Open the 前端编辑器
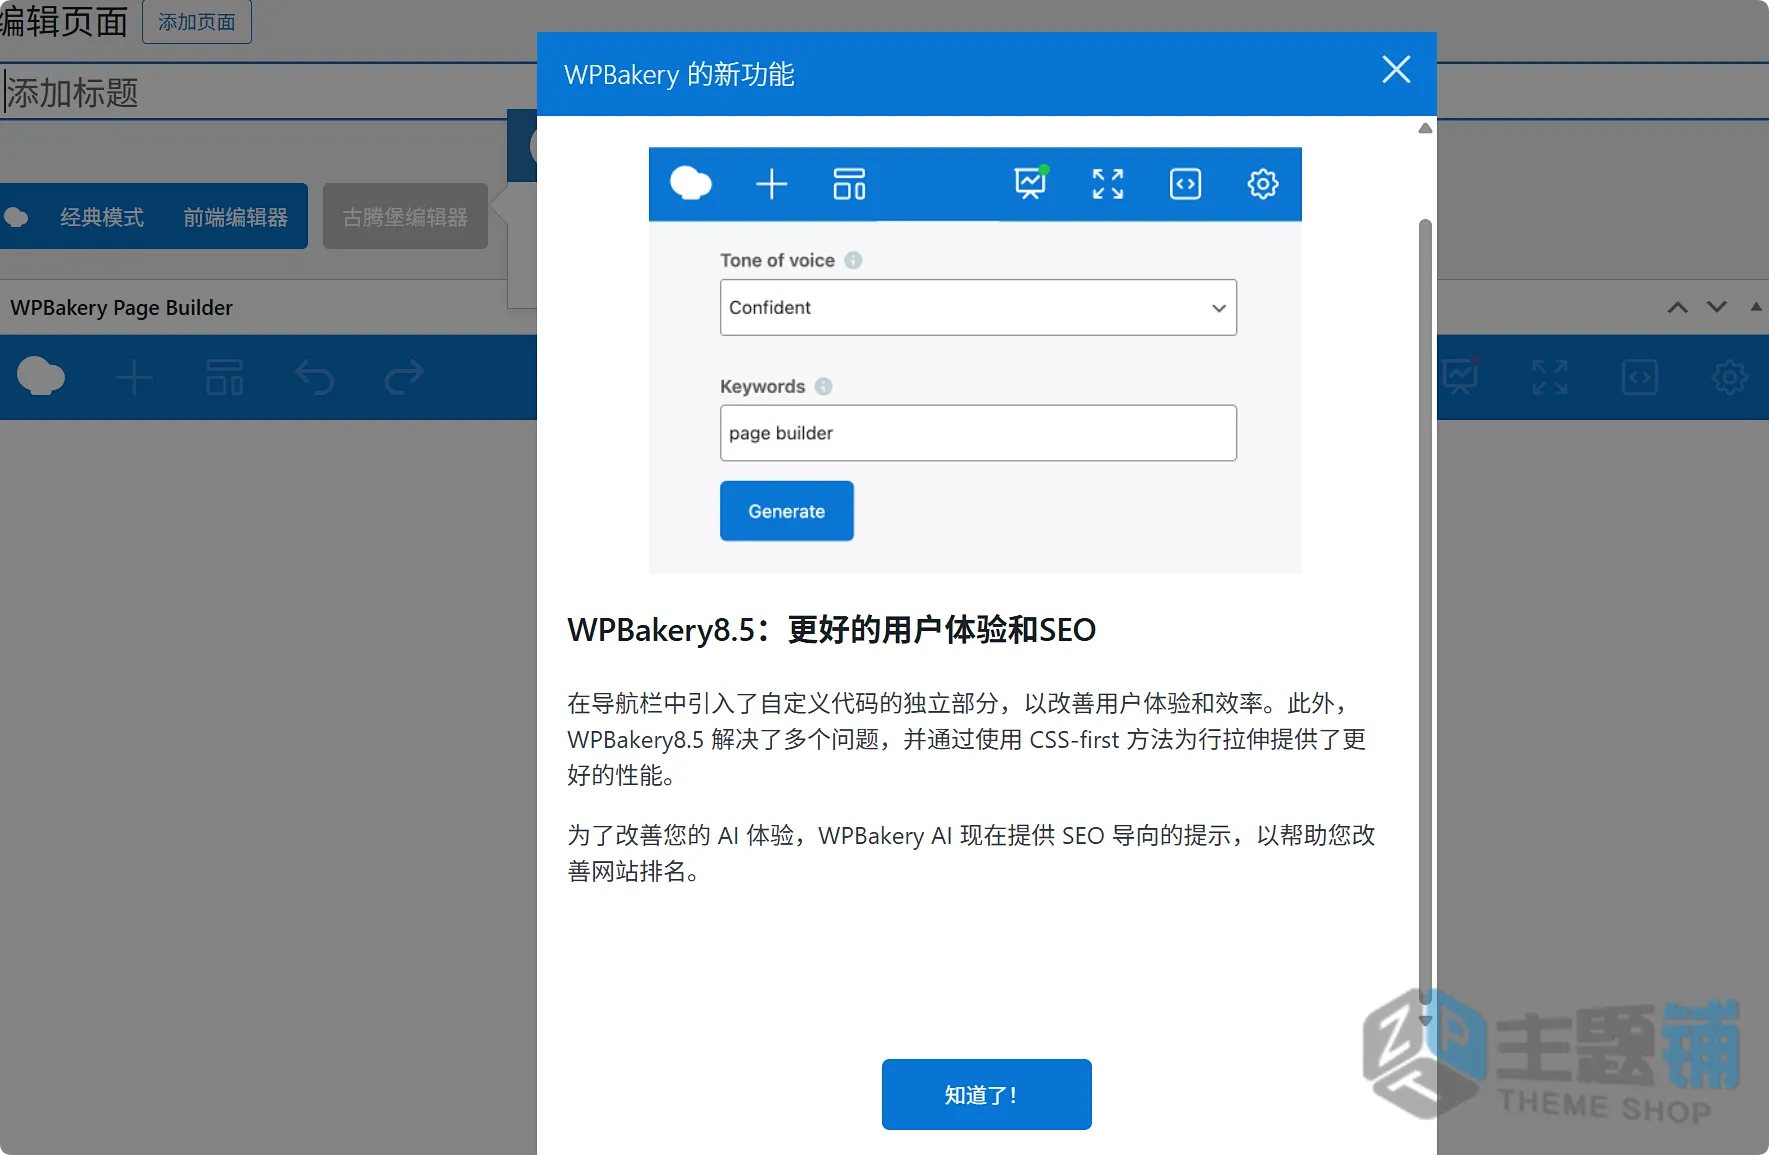This screenshot has width=1769, height=1155. (x=236, y=217)
